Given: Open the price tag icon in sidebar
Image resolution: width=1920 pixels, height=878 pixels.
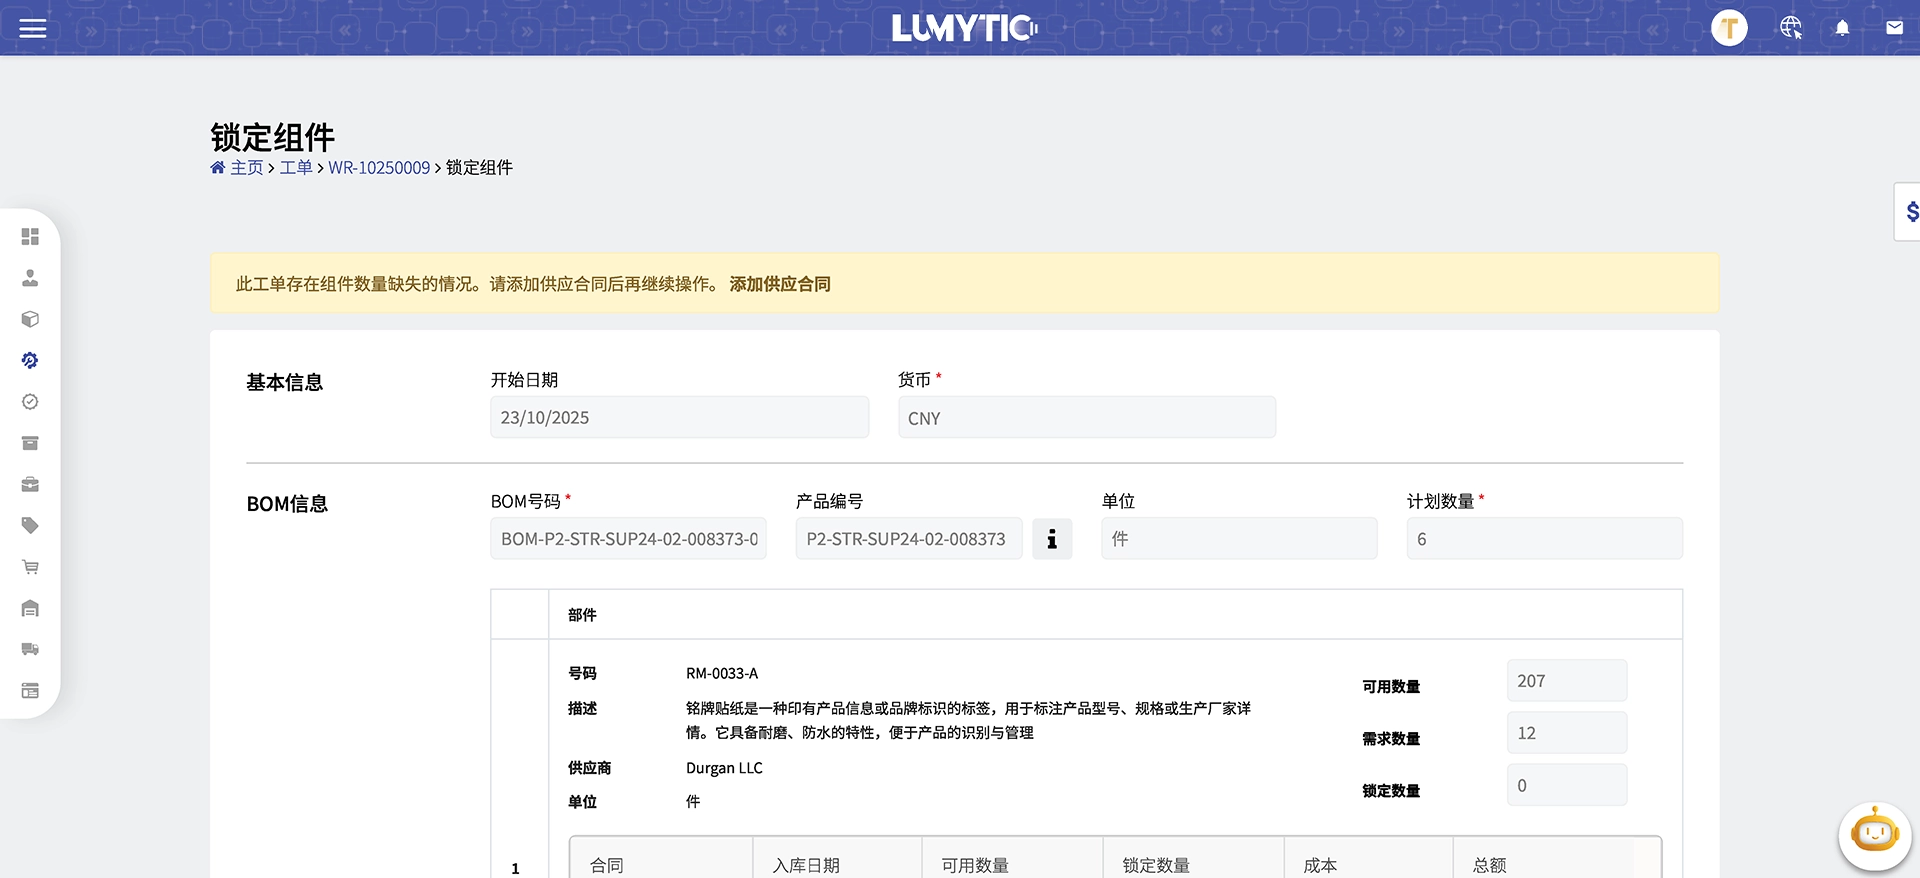Looking at the screenshot, I should [30, 525].
